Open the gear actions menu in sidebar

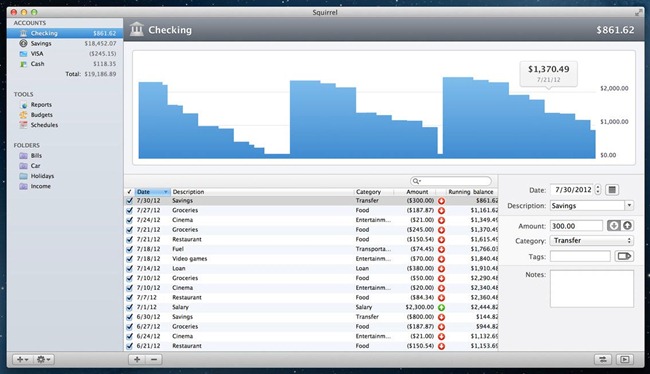[44, 359]
